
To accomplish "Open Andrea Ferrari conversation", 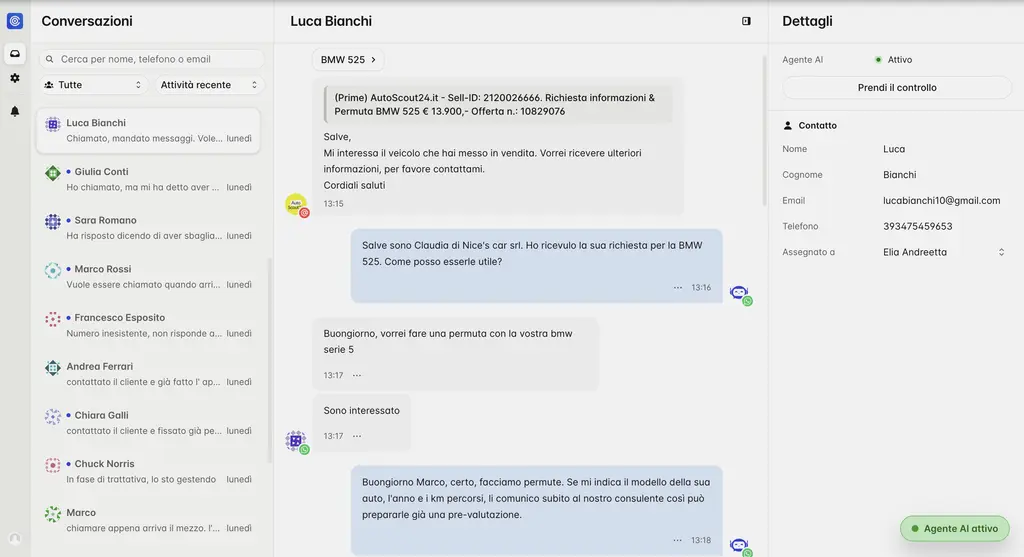I will click(148, 374).
